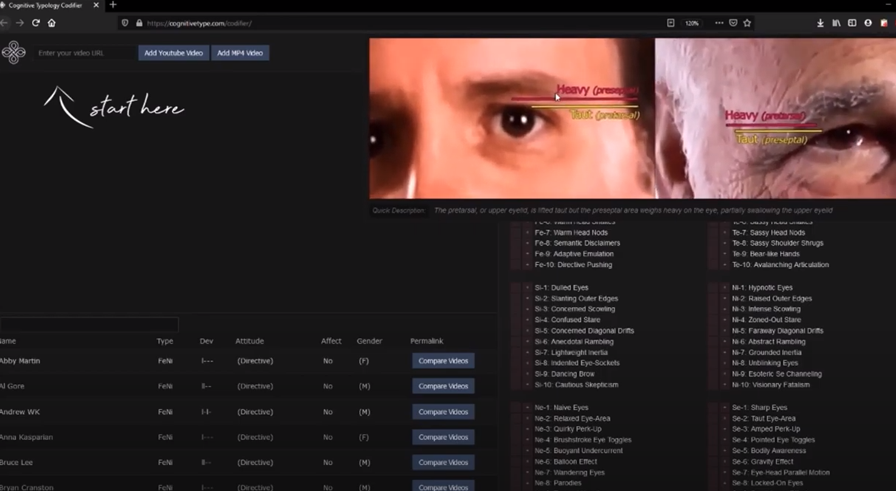Click the Permalink column header
896x491 pixels.
(x=426, y=341)
